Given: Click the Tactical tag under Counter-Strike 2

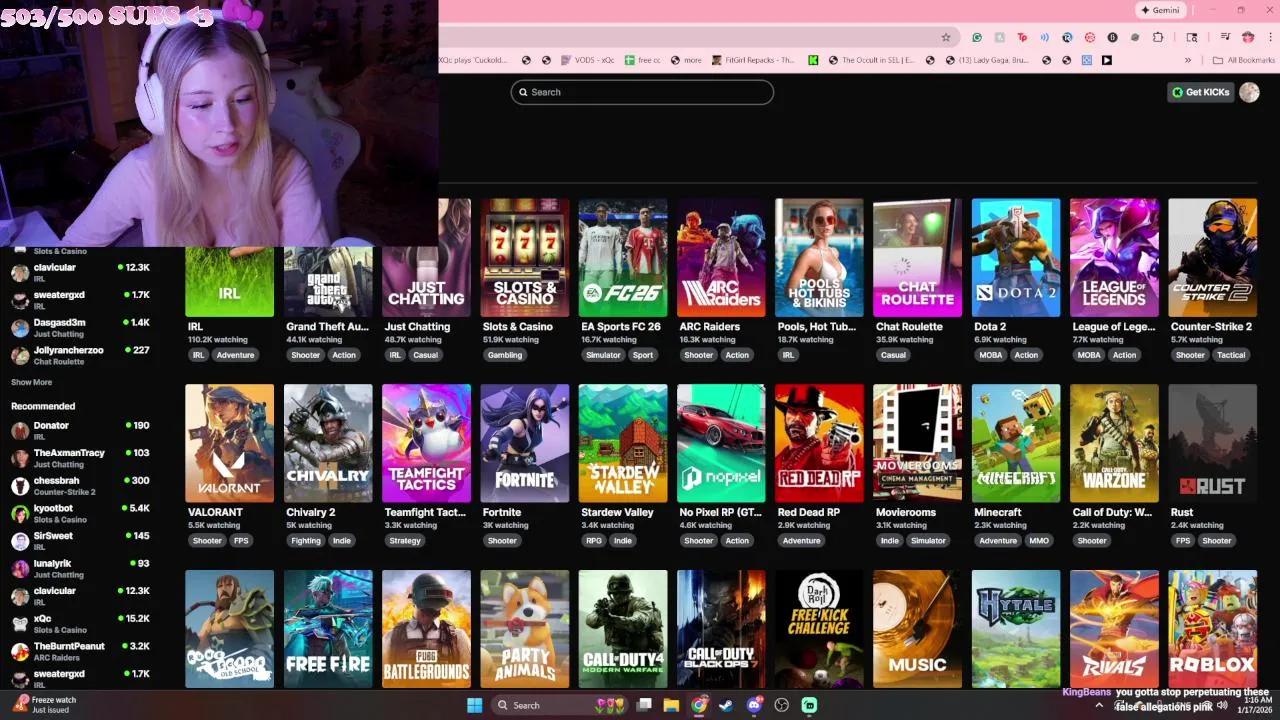Looking at the screenshot, I should [1231, 355].
